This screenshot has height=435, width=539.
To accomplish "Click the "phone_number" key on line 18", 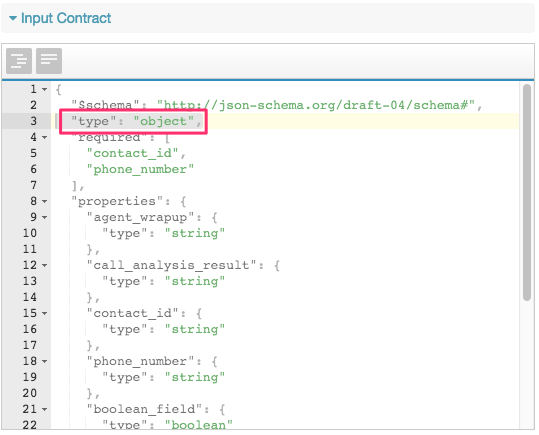I will (x=140, y=361).
